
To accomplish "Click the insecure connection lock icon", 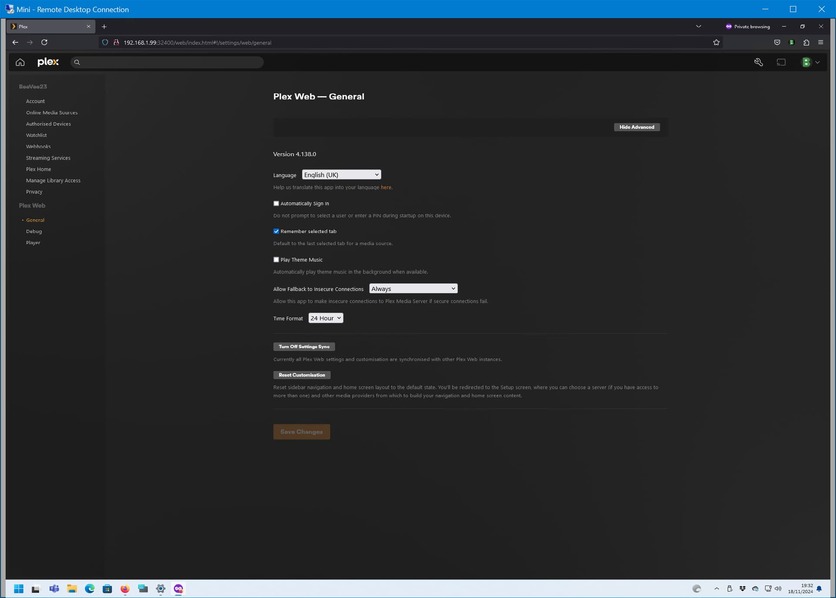I will tap(116, 42).
